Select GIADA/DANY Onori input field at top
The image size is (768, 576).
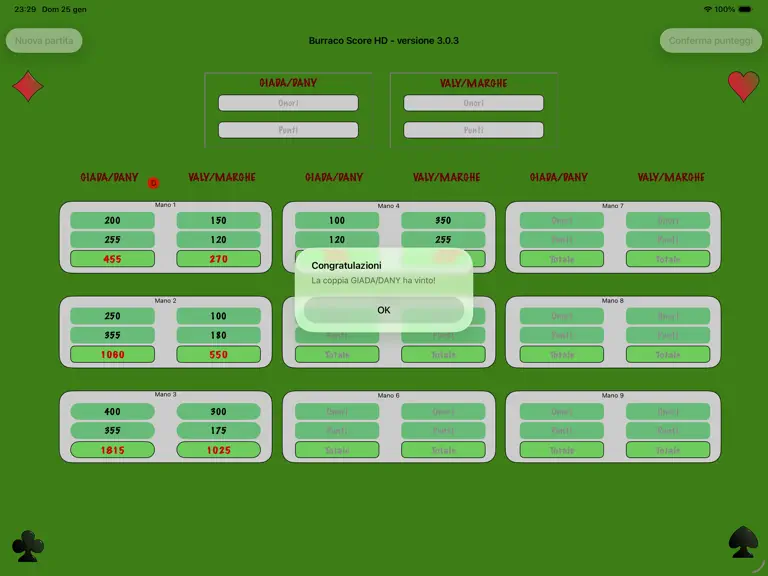tap(288, 103)
